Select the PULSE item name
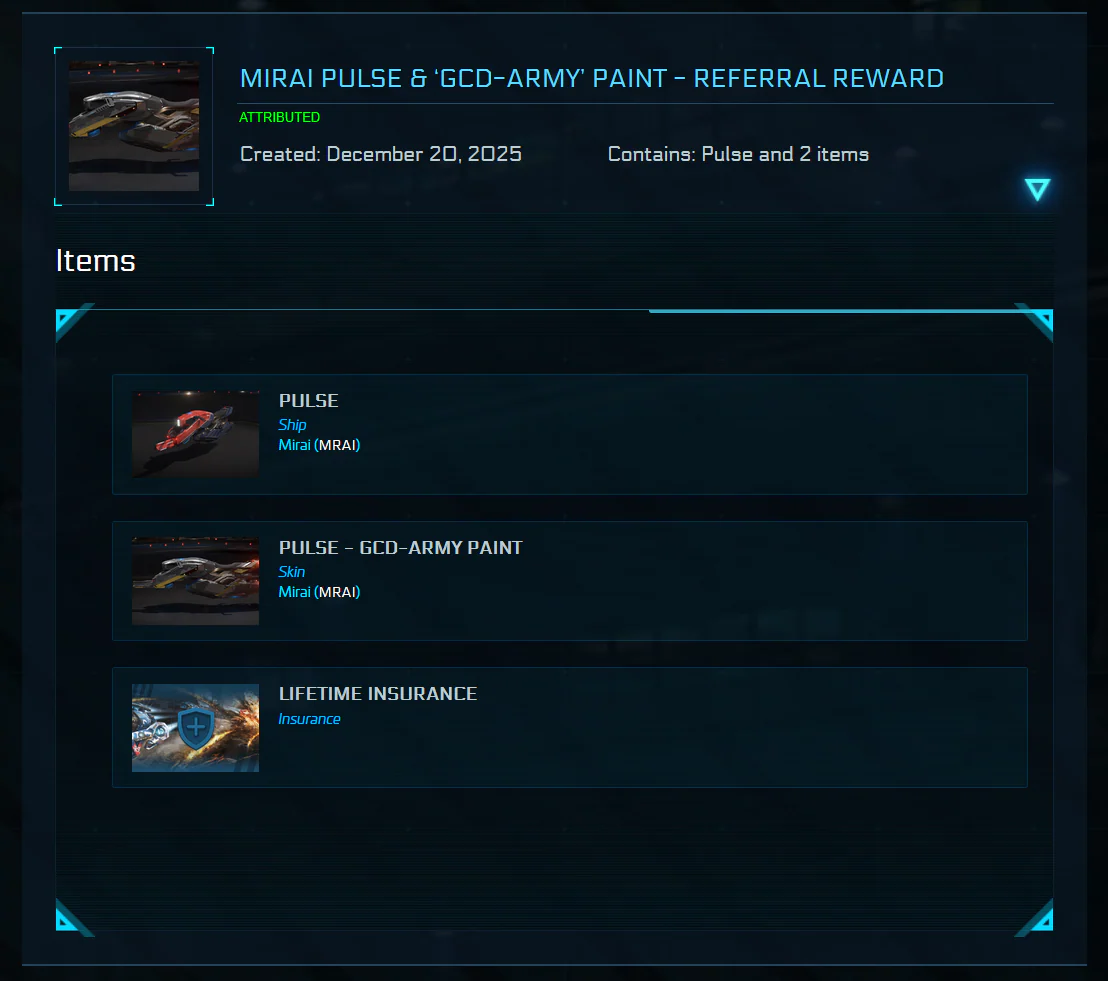Image resolution: width=1108 pixels, height=981 pixels. coord(308,401)
